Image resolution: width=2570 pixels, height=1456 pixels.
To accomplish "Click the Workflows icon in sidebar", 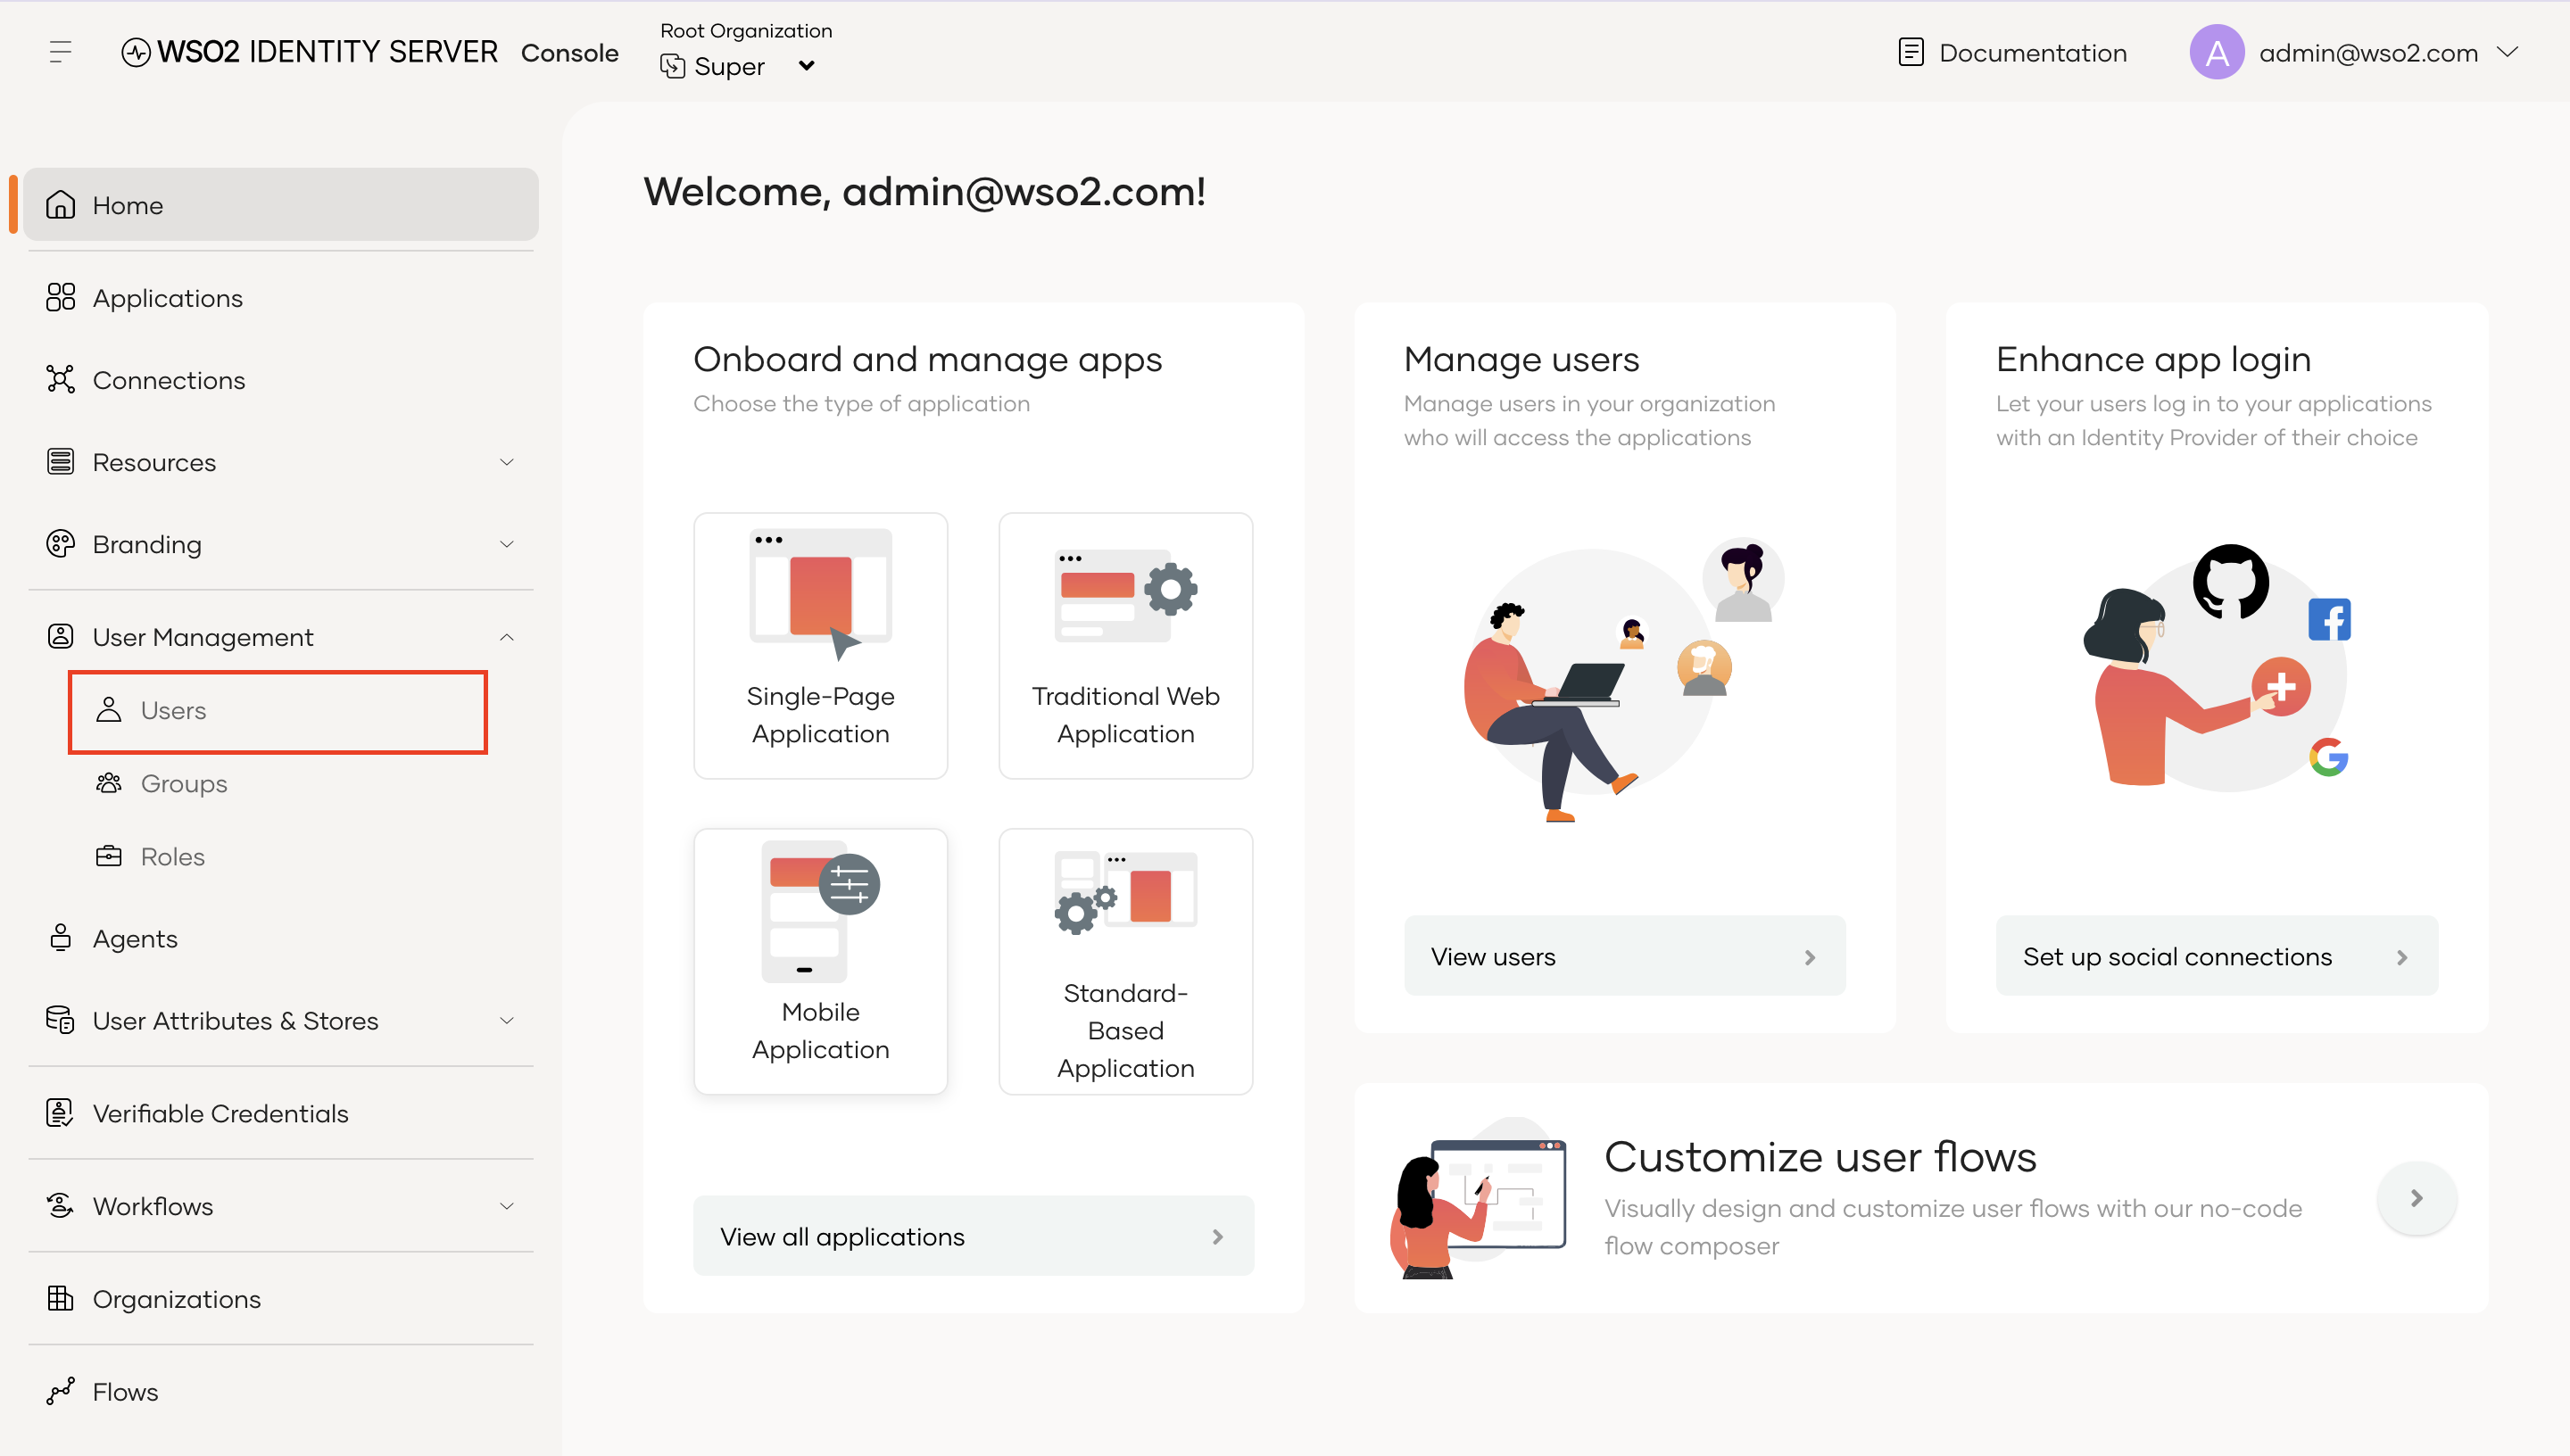I will [60, 1206].
